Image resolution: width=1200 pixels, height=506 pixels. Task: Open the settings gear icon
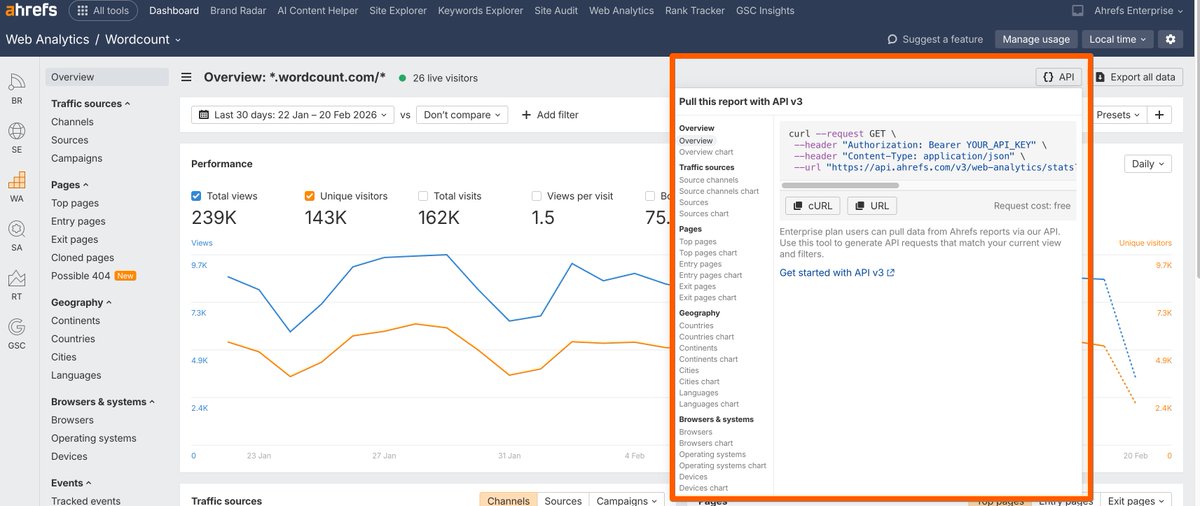pyautogui.click(x=1172, y=39)
